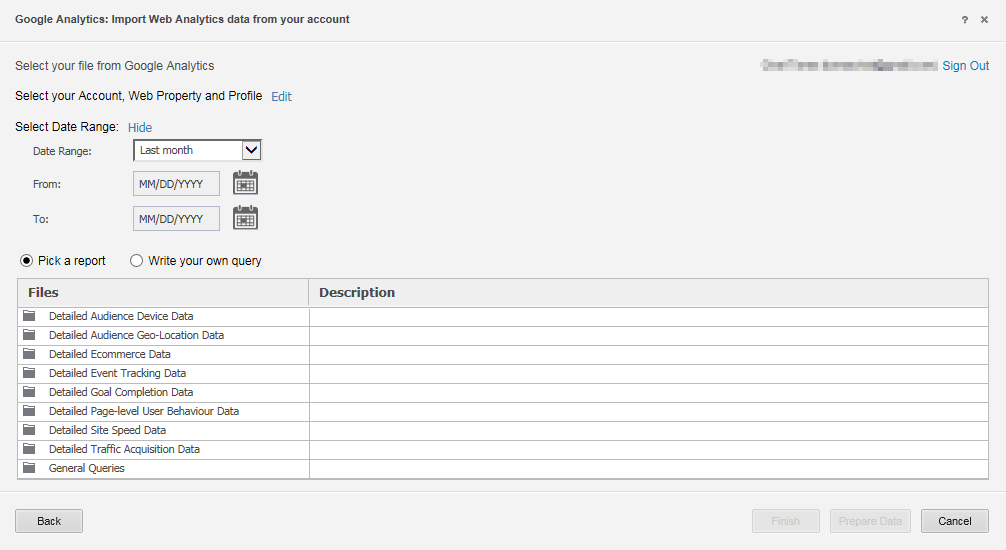Click the Sign Out link
The height and width of the screenshot is (550, 1006).
[x=965, y=66]
